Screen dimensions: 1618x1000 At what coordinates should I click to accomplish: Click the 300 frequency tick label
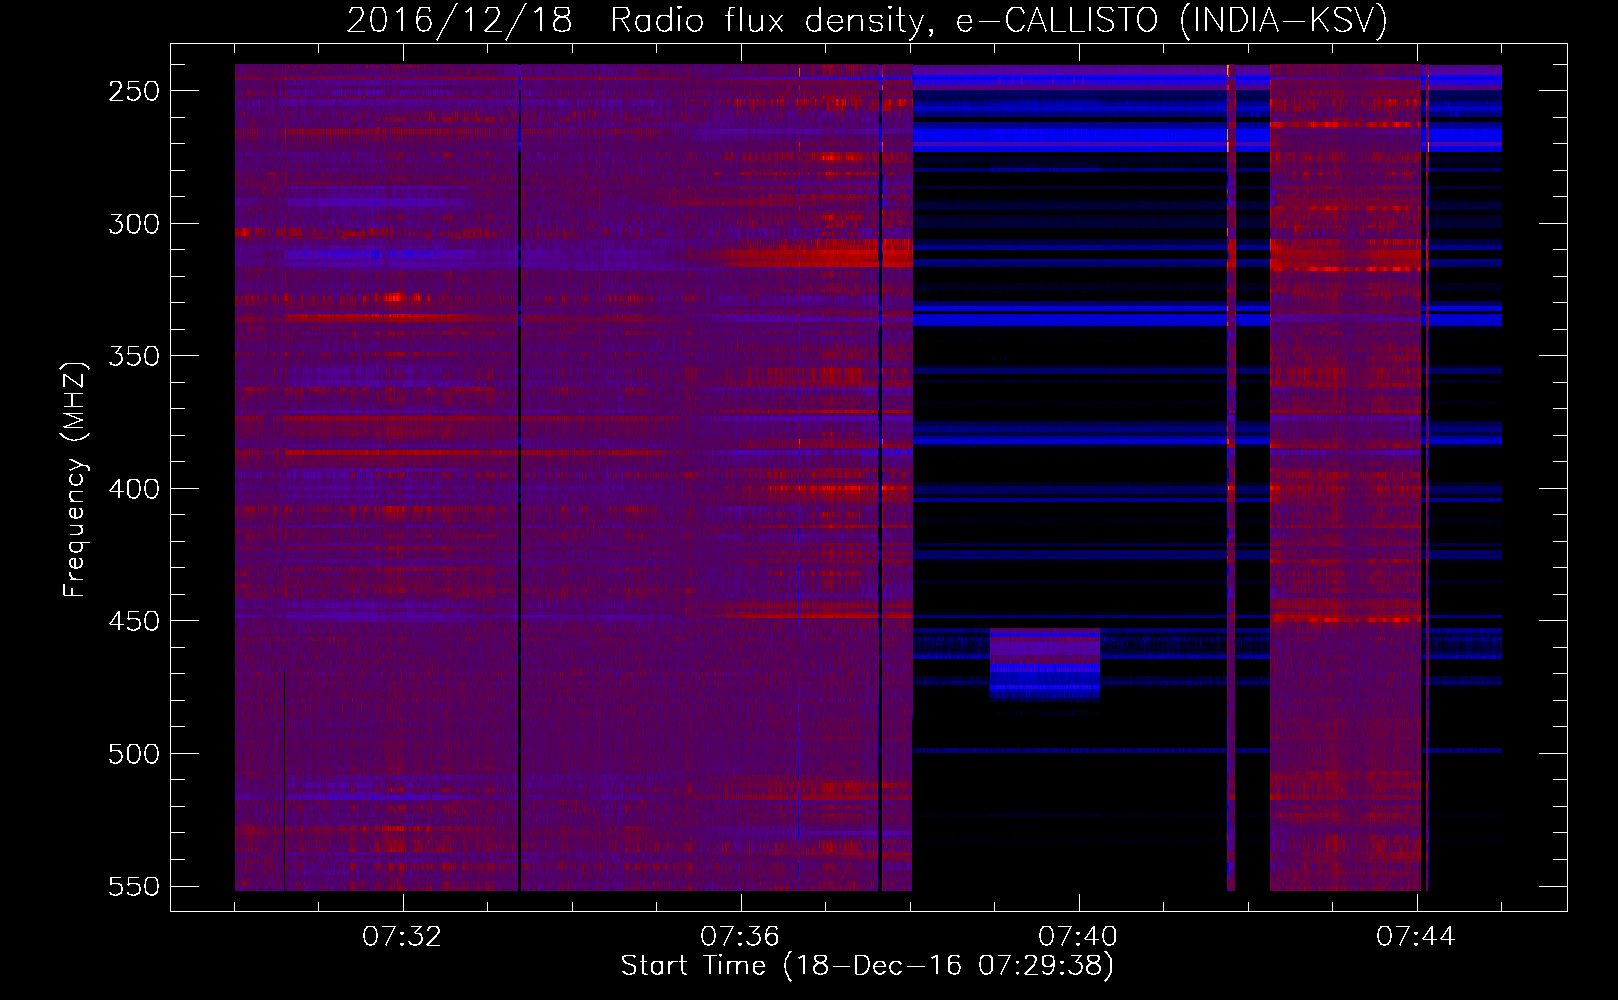pyautogui.click(x=134, y=224)
